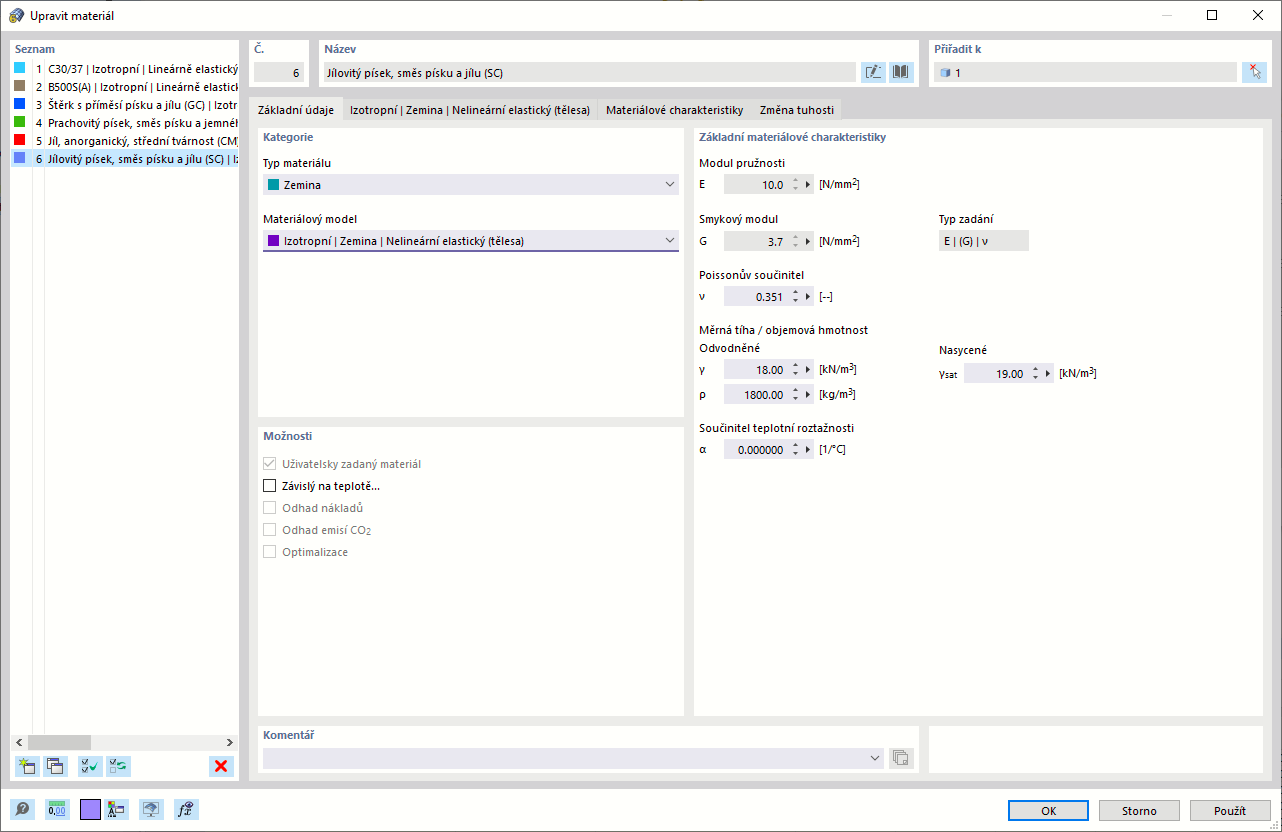This screenshot has width=1282, height=832.
Task: Enable the Závislý na teplotě checkbox
Action: (269, 486)
